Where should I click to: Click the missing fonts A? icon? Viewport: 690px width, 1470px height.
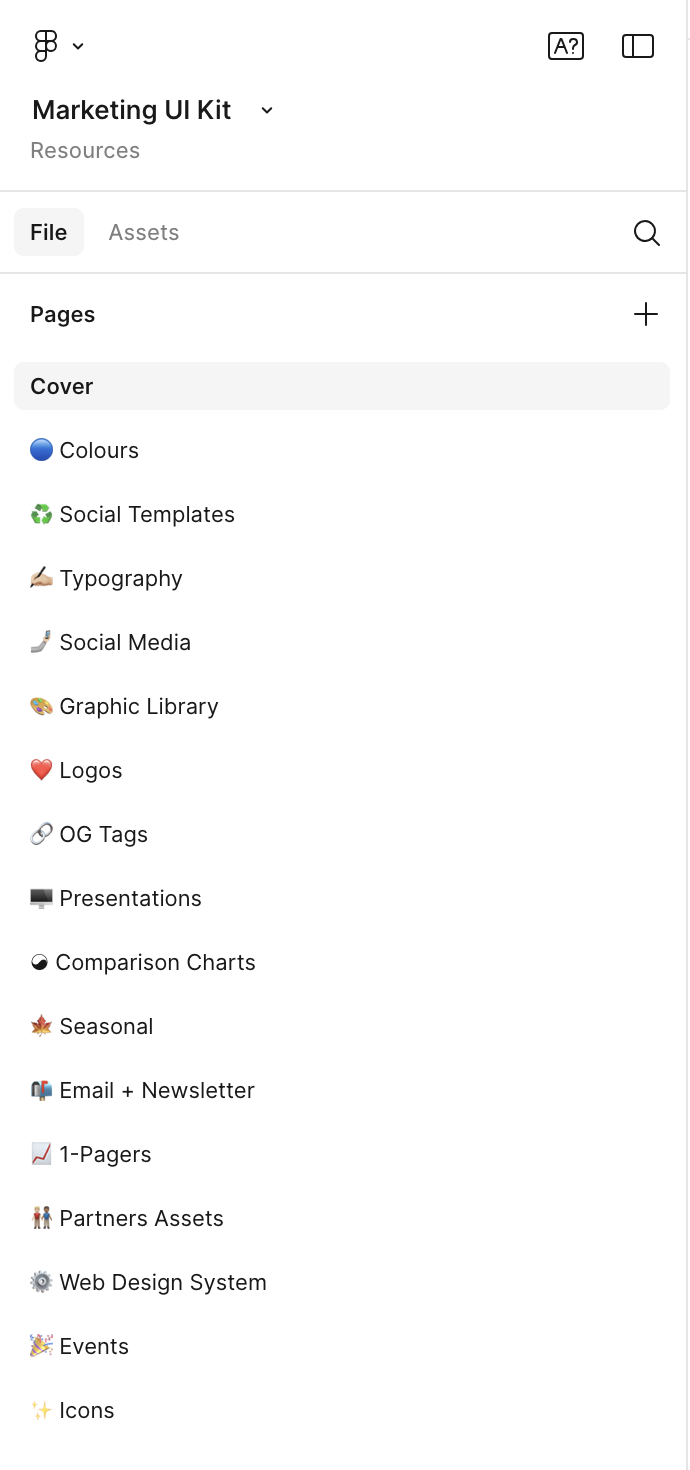pos(566,46)
